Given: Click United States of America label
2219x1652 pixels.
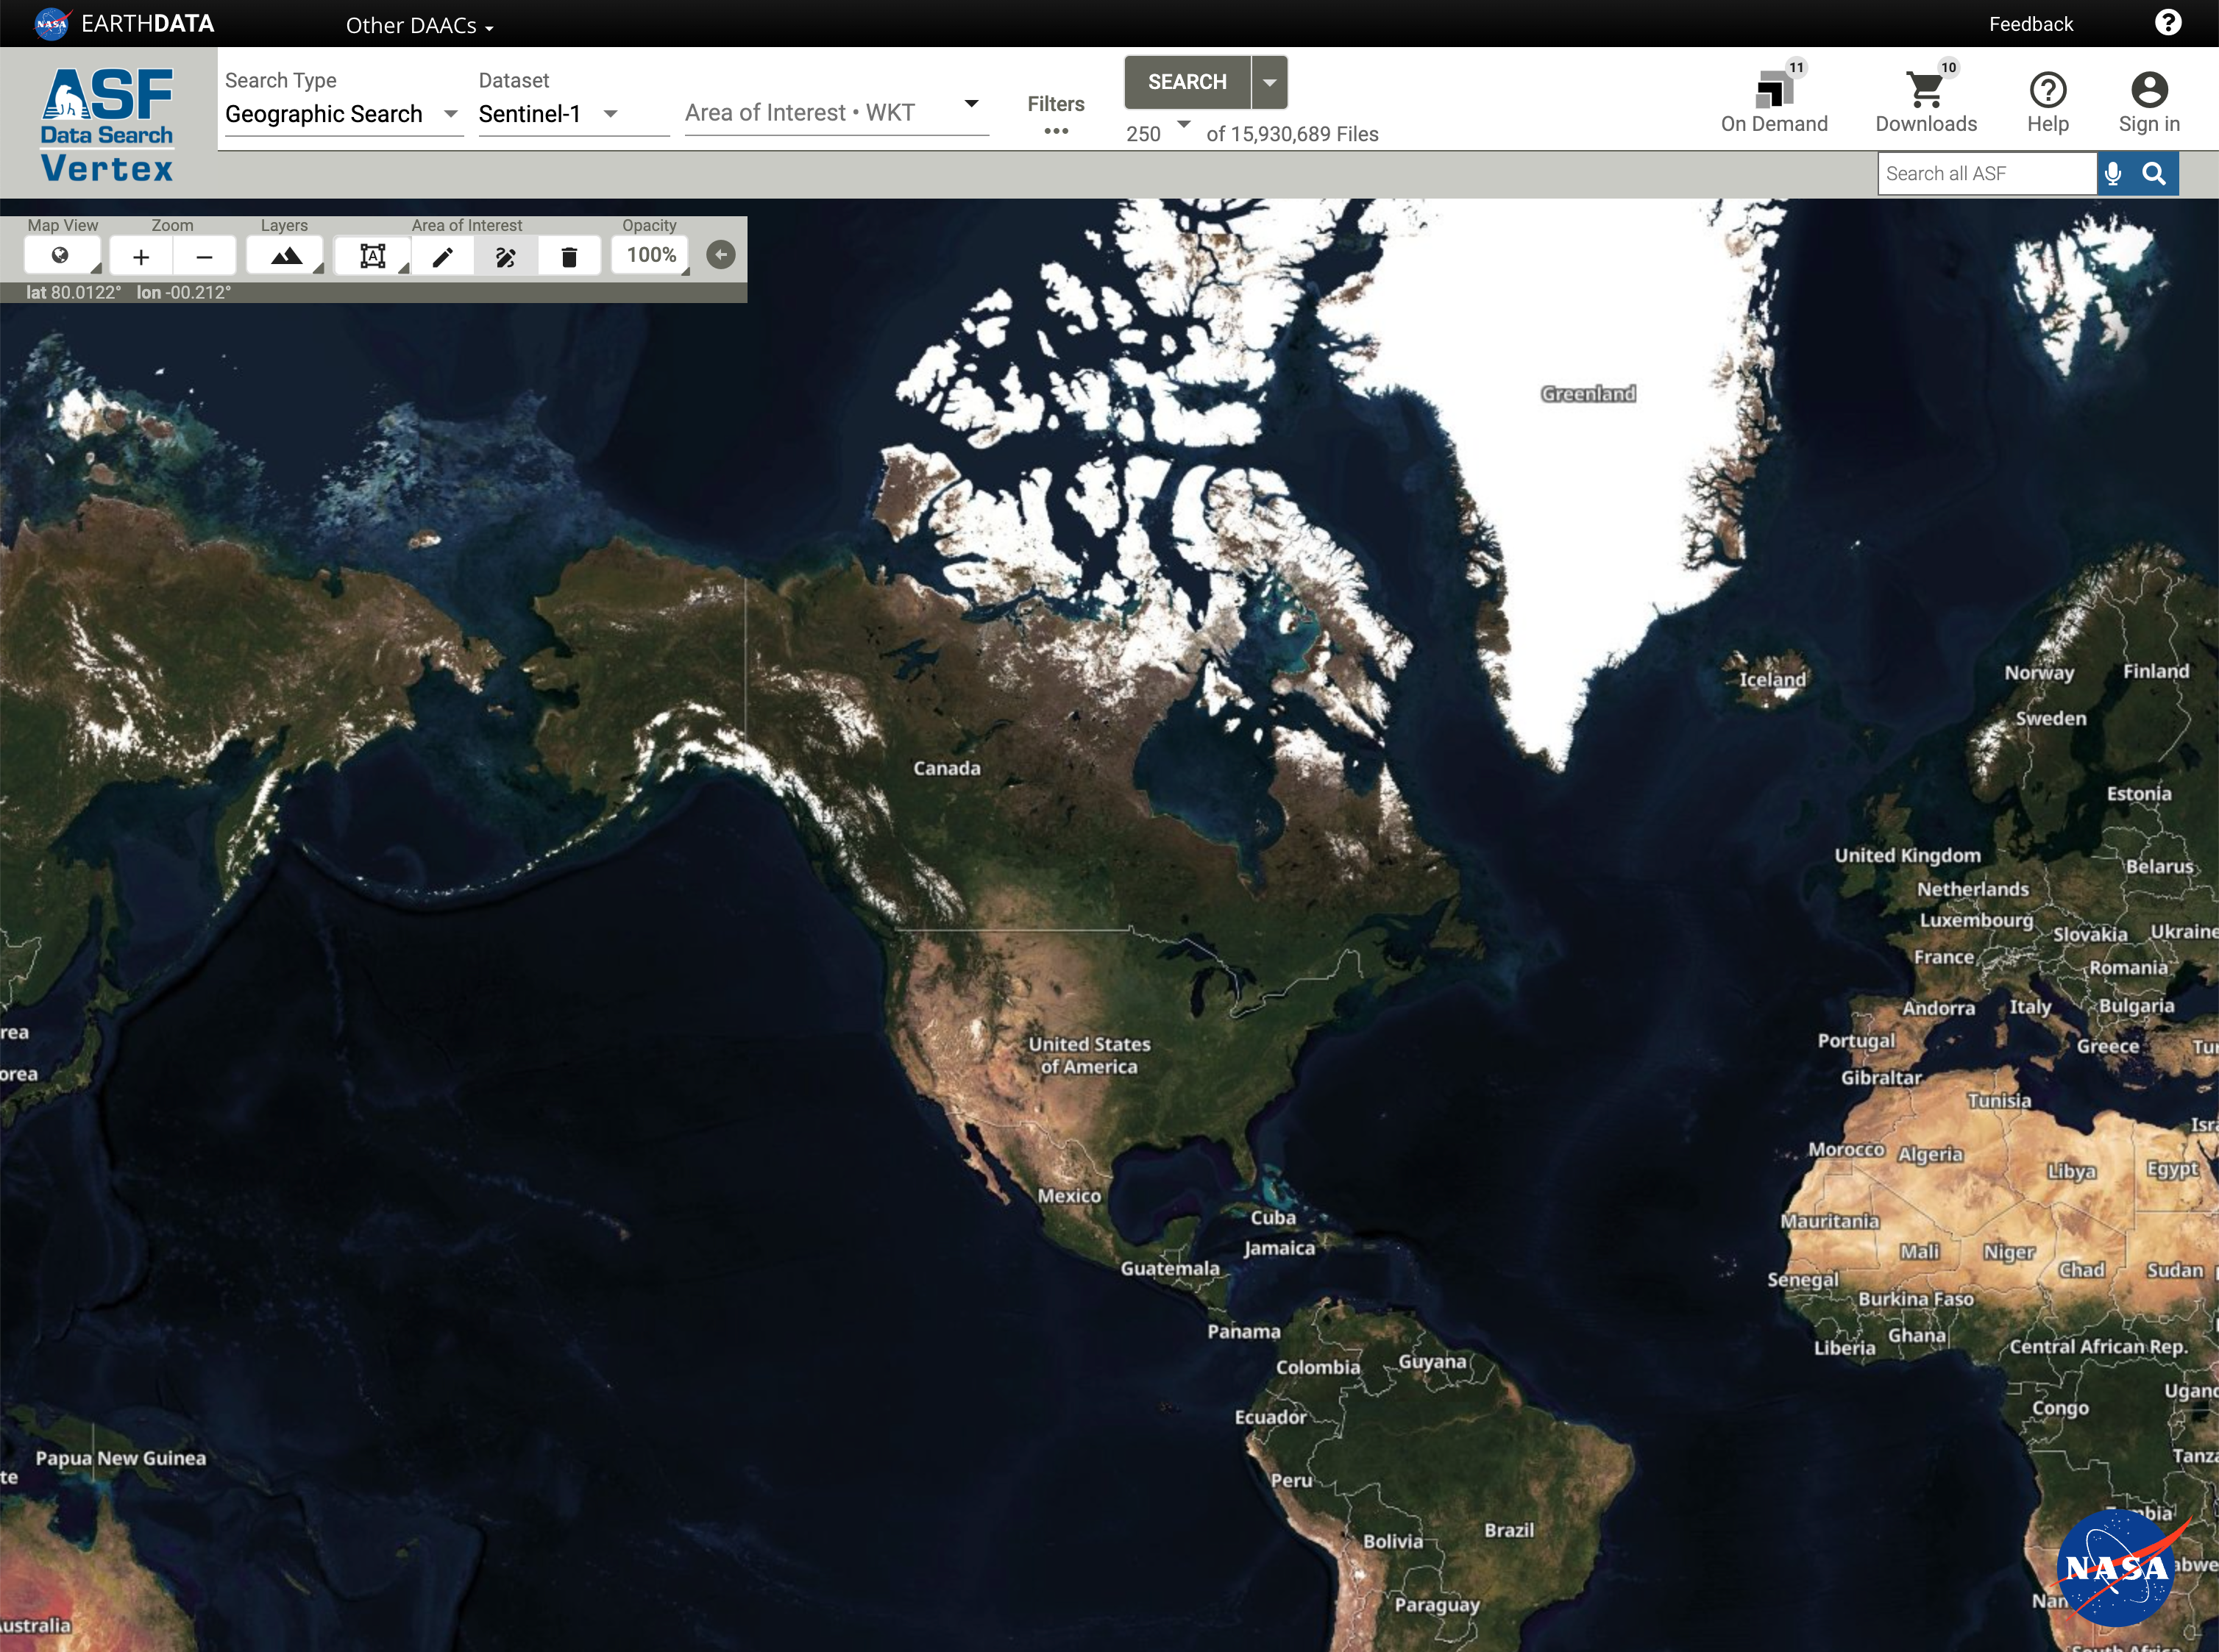Looking at the screenshot, I should coord(1089,1055).
